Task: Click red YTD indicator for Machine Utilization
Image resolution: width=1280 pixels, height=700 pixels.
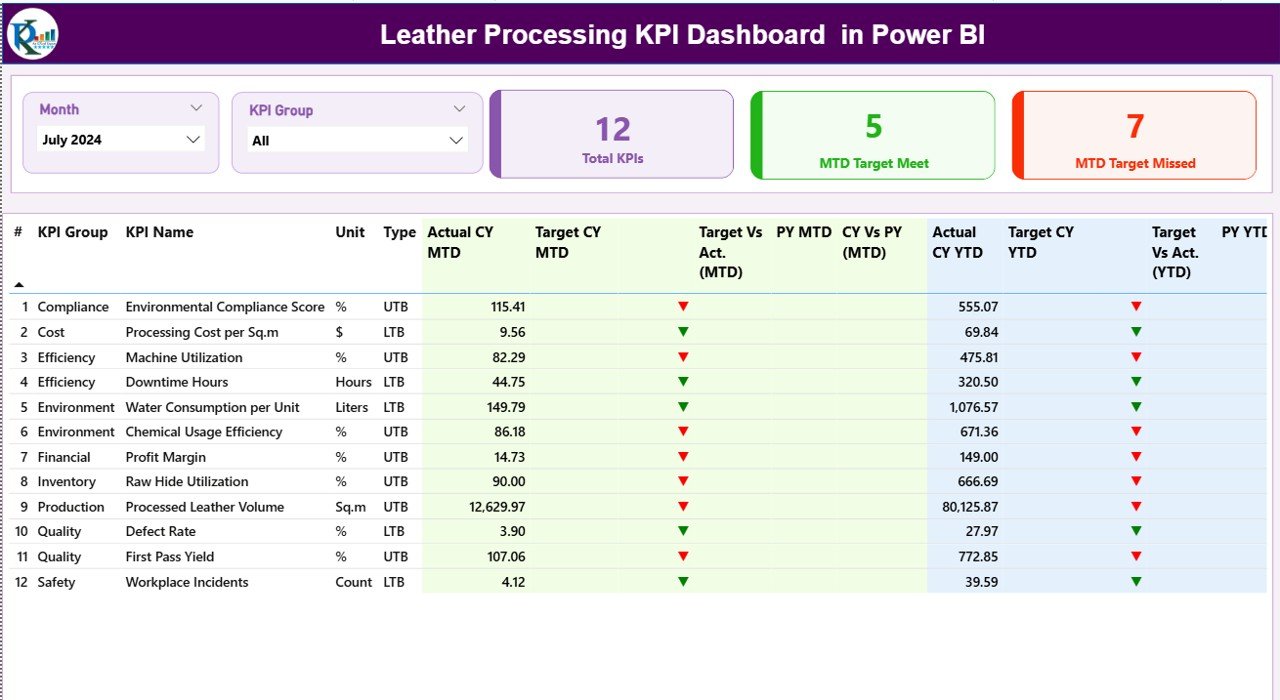Action: coord(1136,356)
